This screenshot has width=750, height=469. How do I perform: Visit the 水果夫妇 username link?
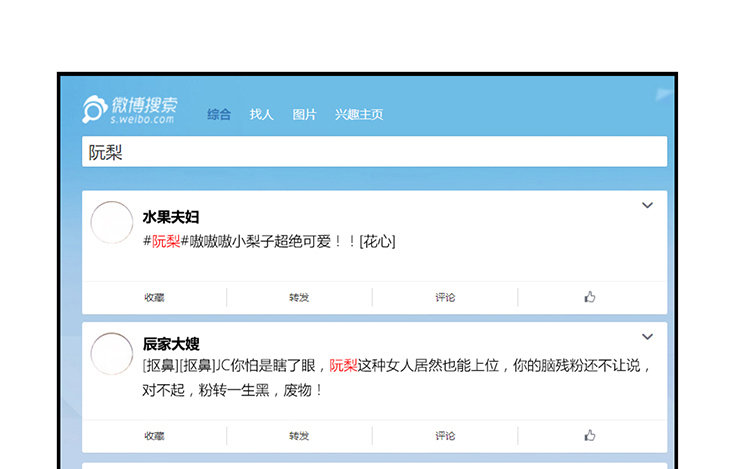coord(171,216)
